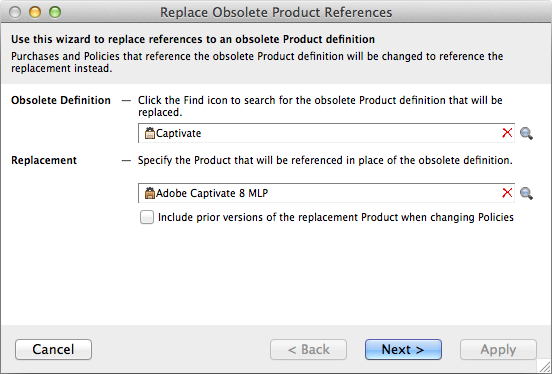
Task: Click the disabled Back button
Action: tap(308, 349)
